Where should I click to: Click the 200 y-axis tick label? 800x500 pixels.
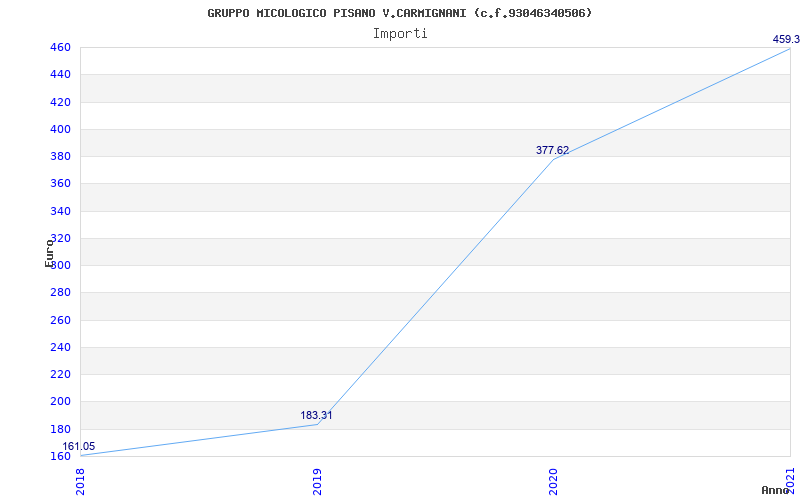pos(60,402)
